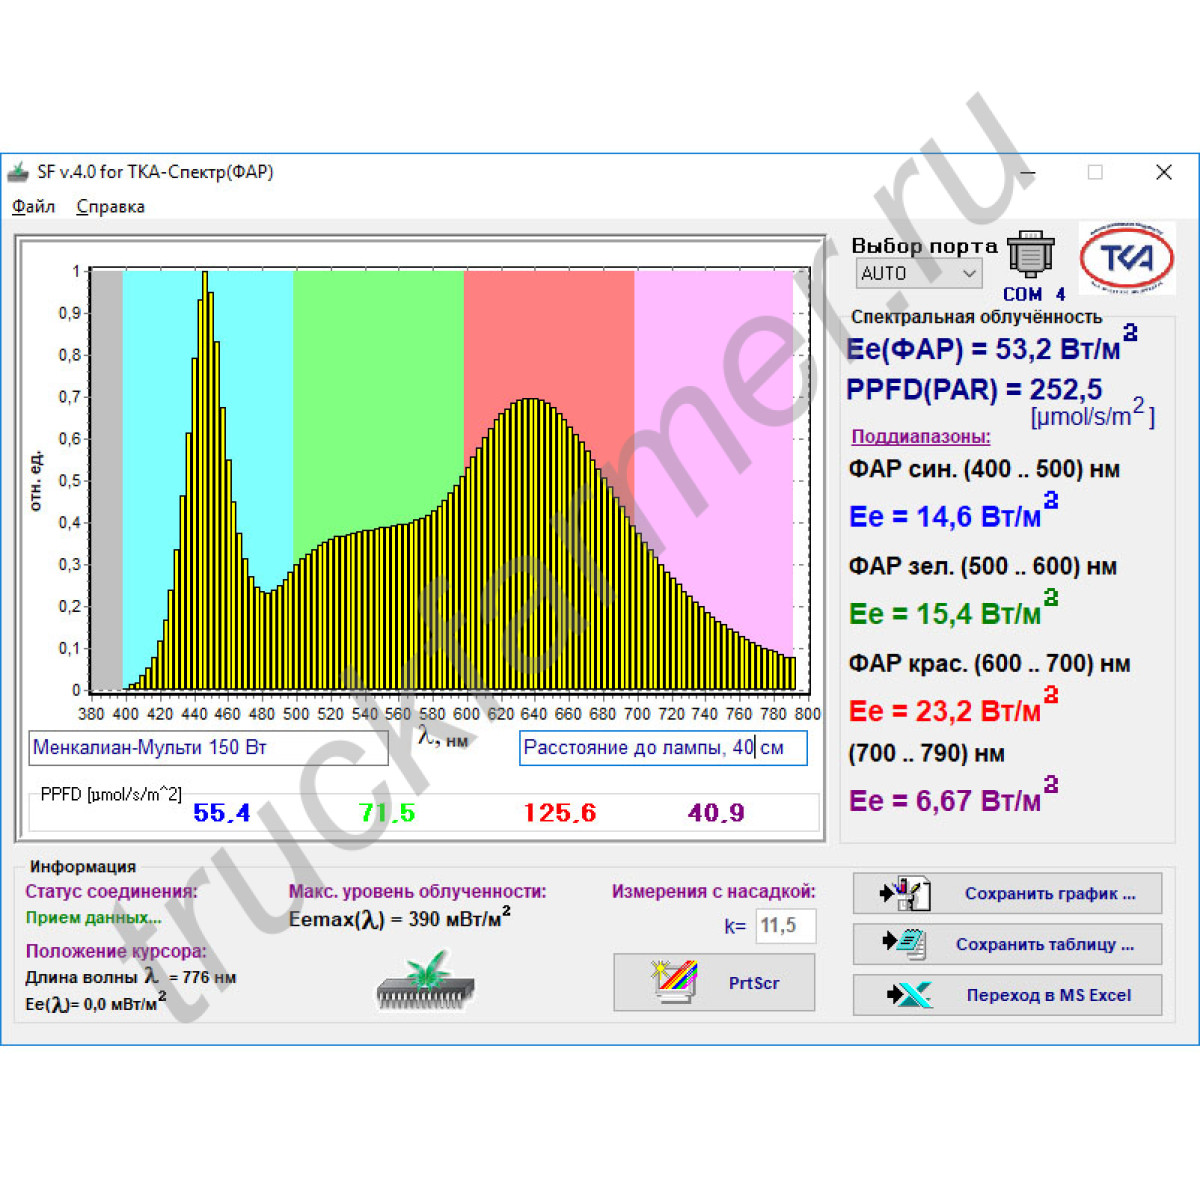1200x1200 pixels.
Task: Click the PrtScr screenshot button
Action: (714, 982)
